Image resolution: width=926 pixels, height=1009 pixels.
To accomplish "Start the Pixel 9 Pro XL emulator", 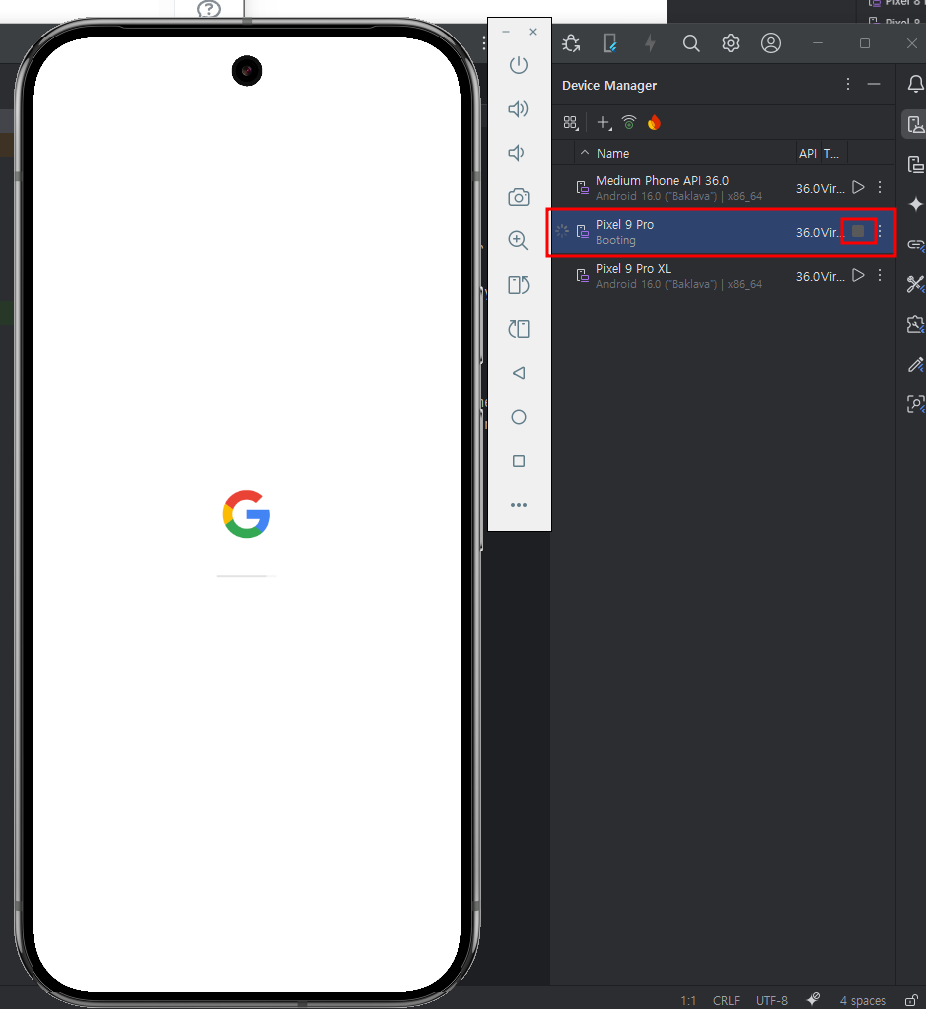I will pos(858,275).
